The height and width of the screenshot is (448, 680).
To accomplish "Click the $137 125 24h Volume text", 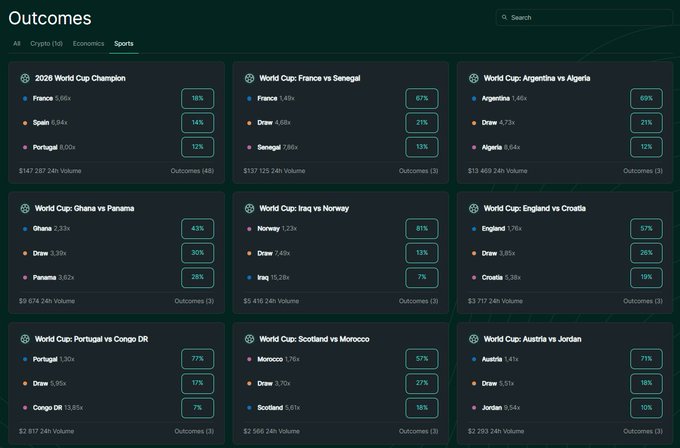I will coord(274,171).
